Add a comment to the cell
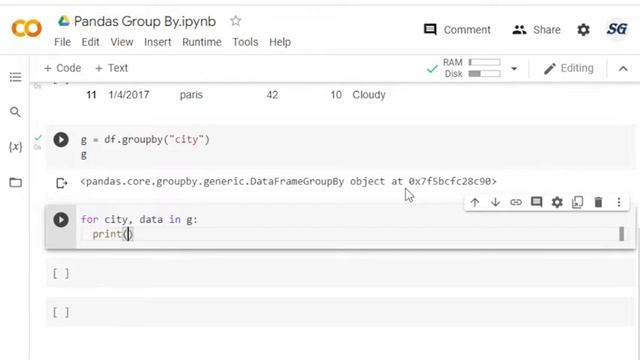 536,202
